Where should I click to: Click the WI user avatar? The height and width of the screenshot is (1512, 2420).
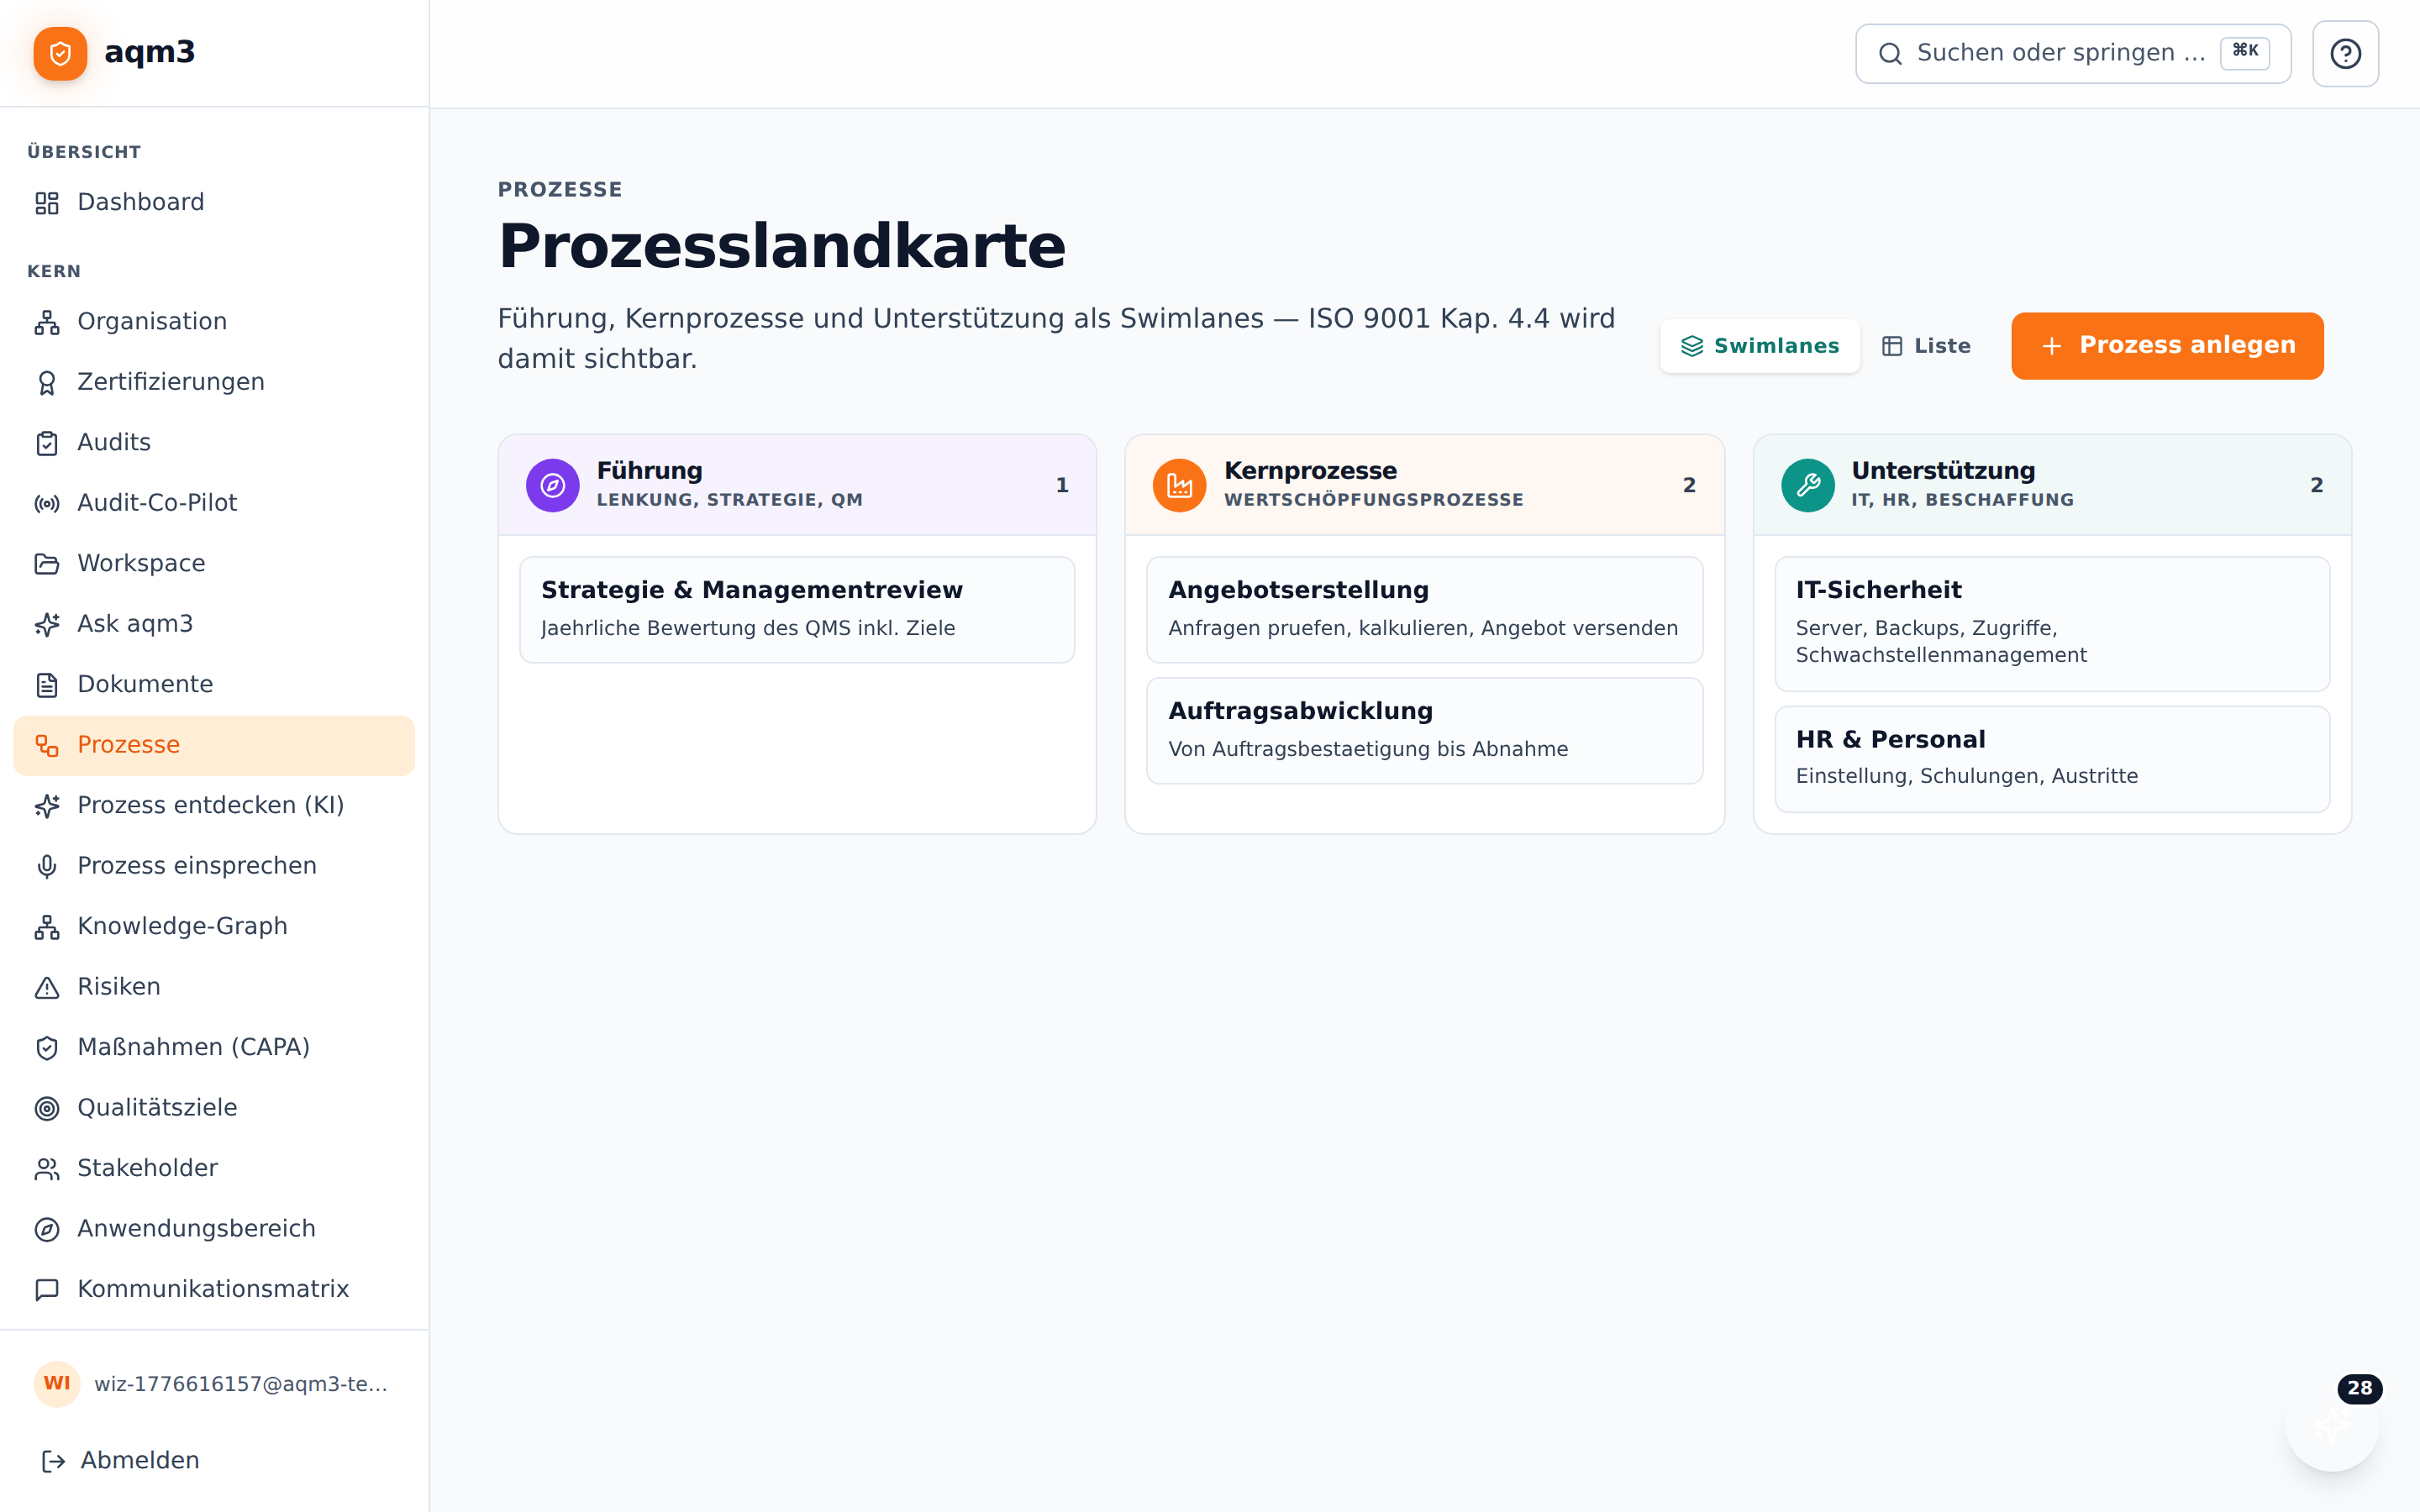(x=57, y=1384)
